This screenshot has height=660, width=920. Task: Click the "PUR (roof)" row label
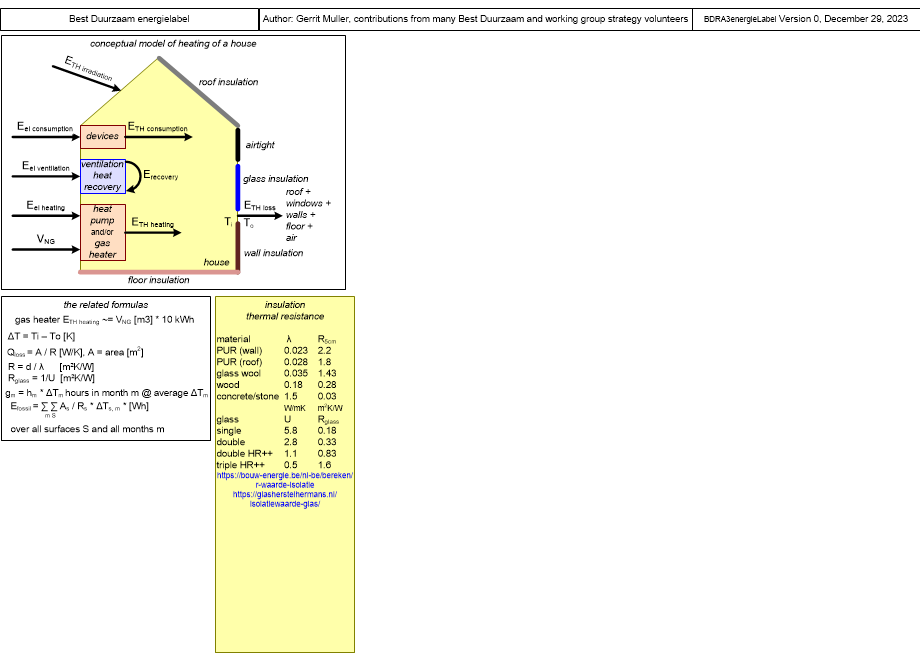pyautogui.click(x=239, y=362)
